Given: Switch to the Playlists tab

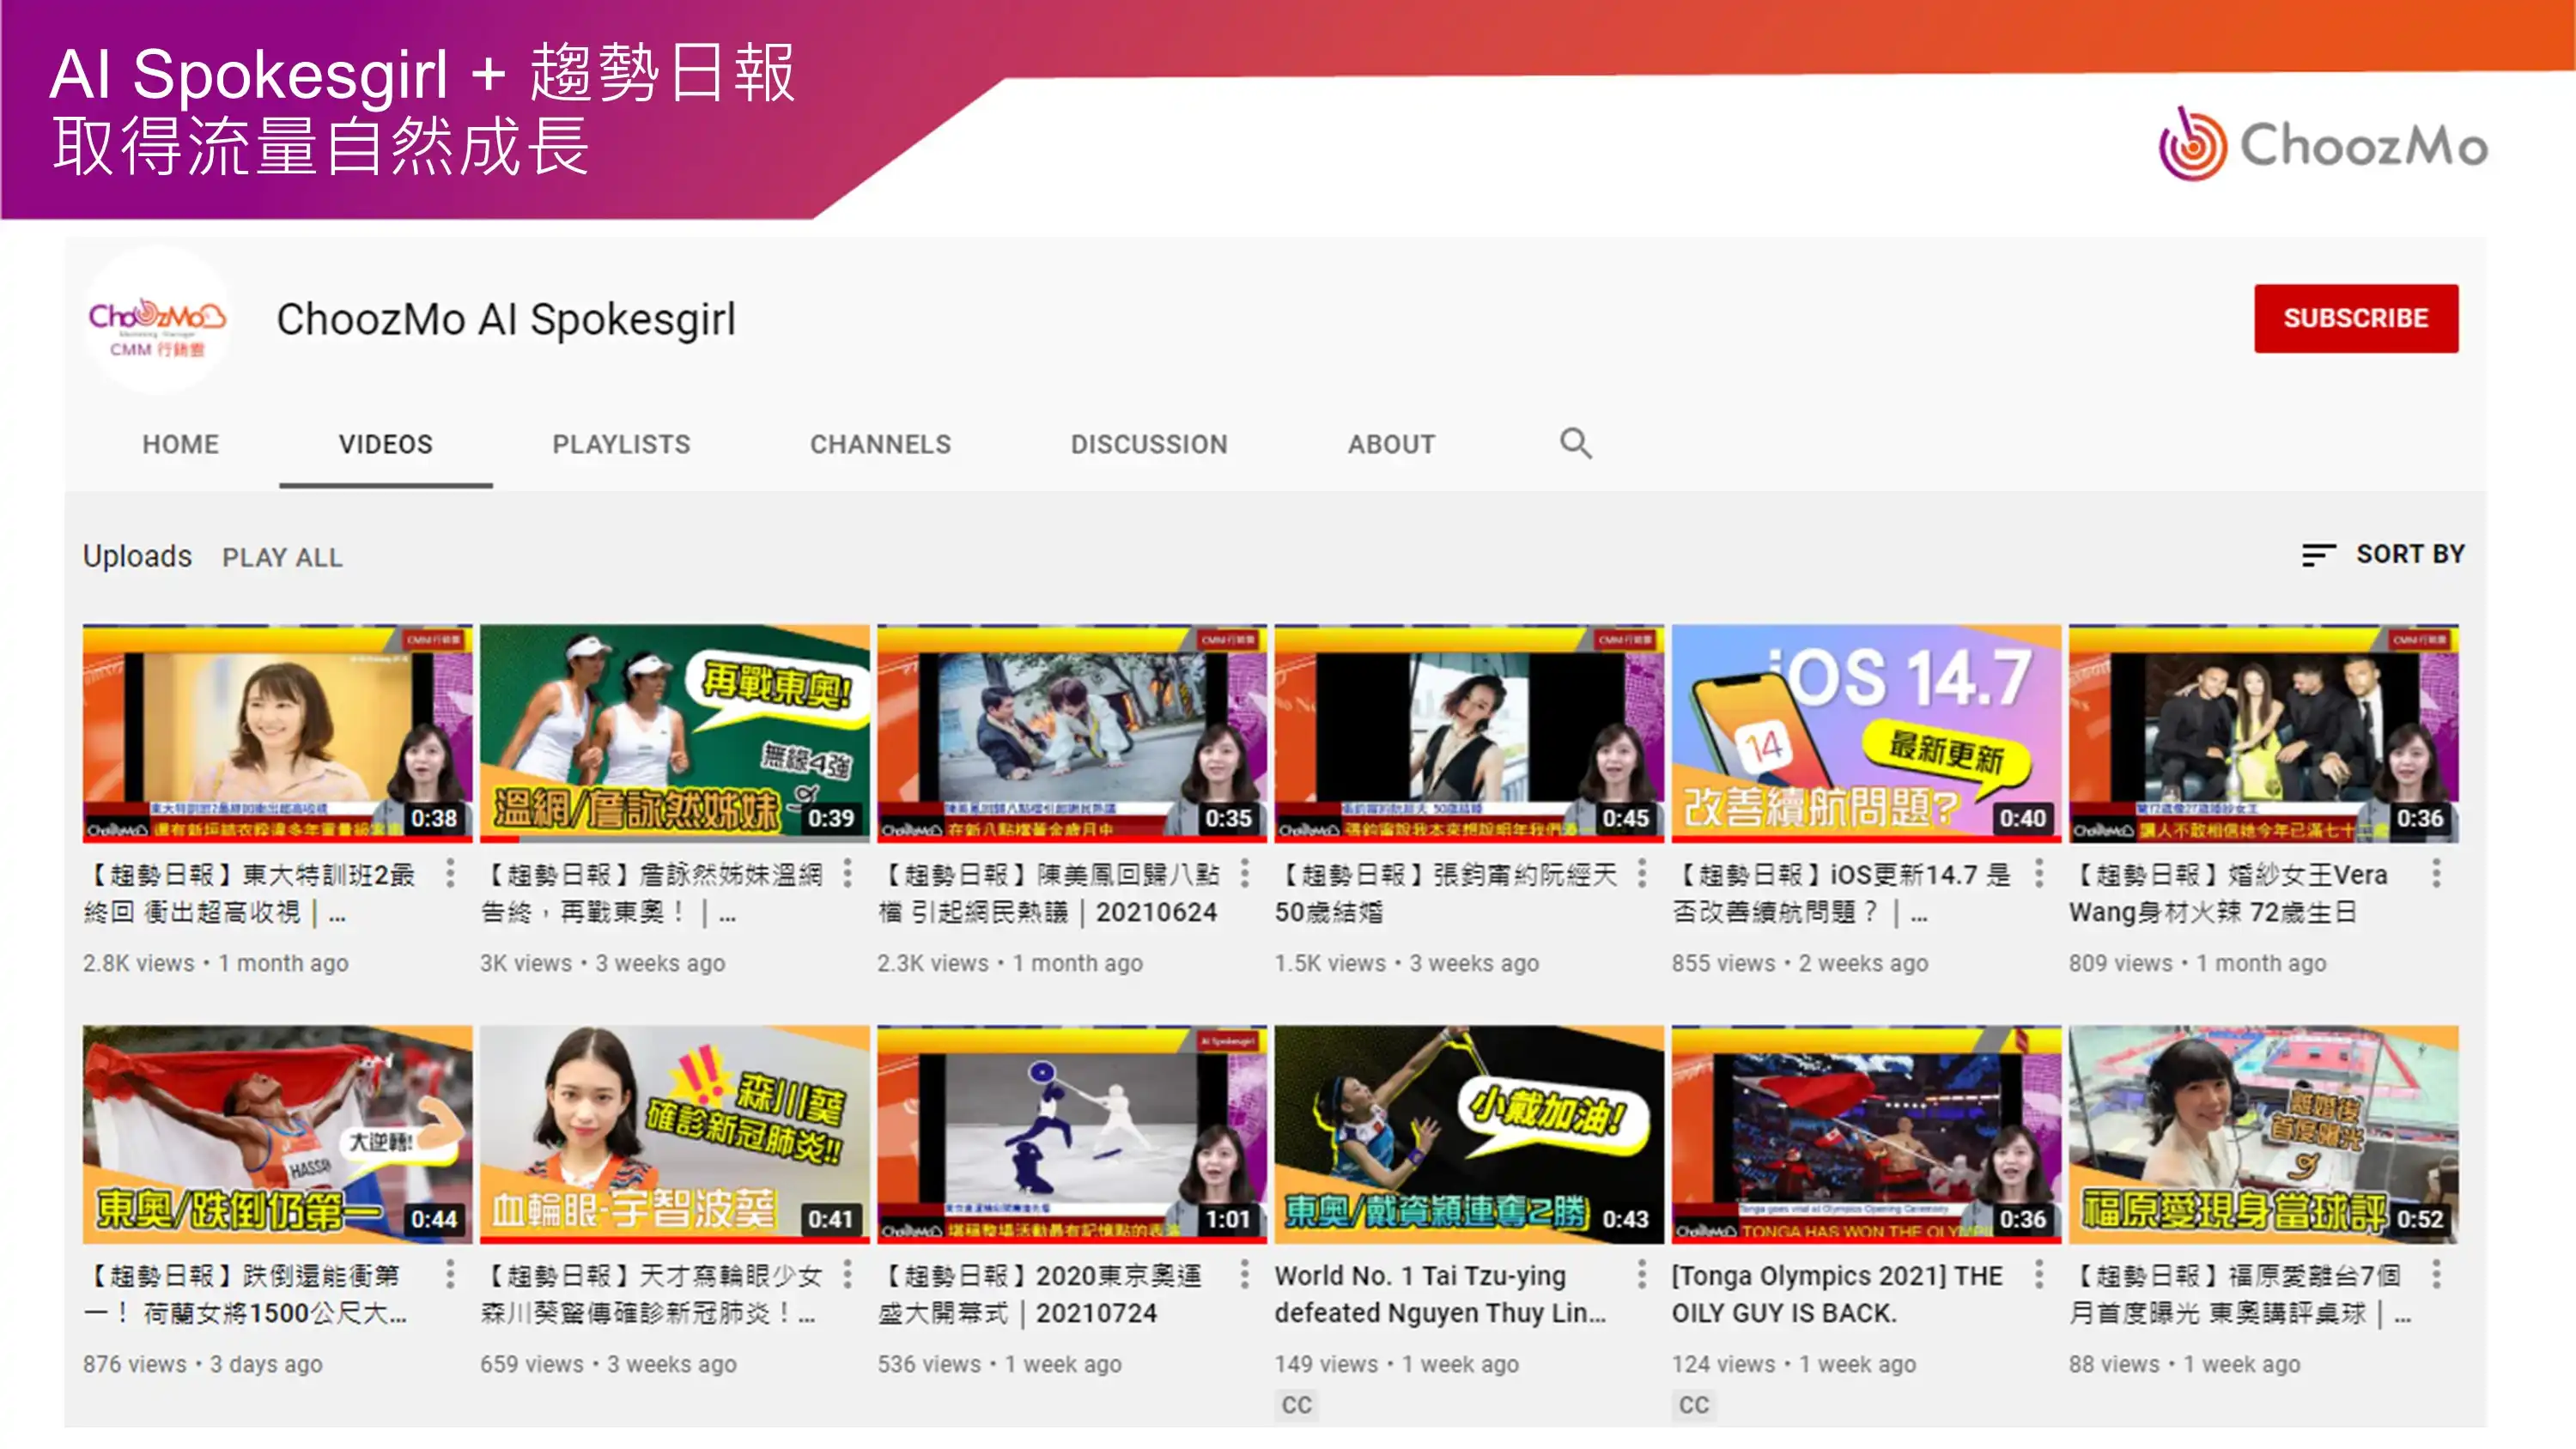Looking at the screenshot, I should (621, 444).
